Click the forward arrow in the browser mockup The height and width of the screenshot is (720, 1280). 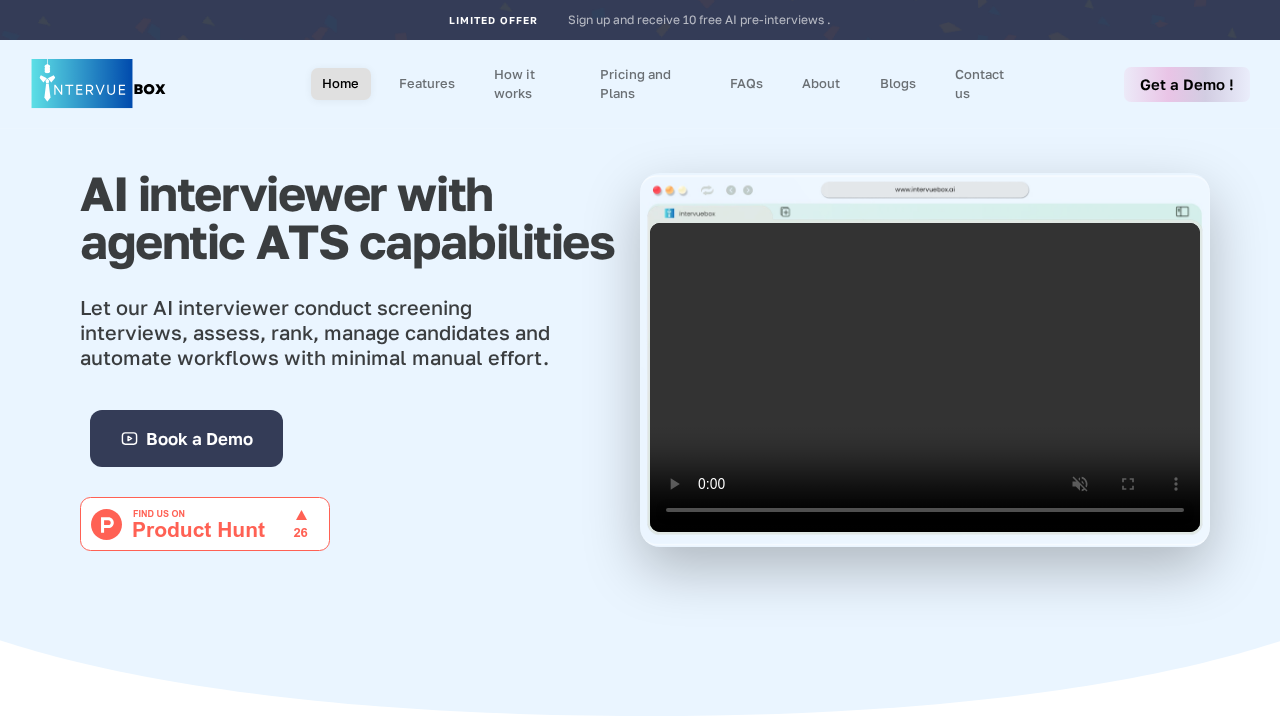pos(748,190)
